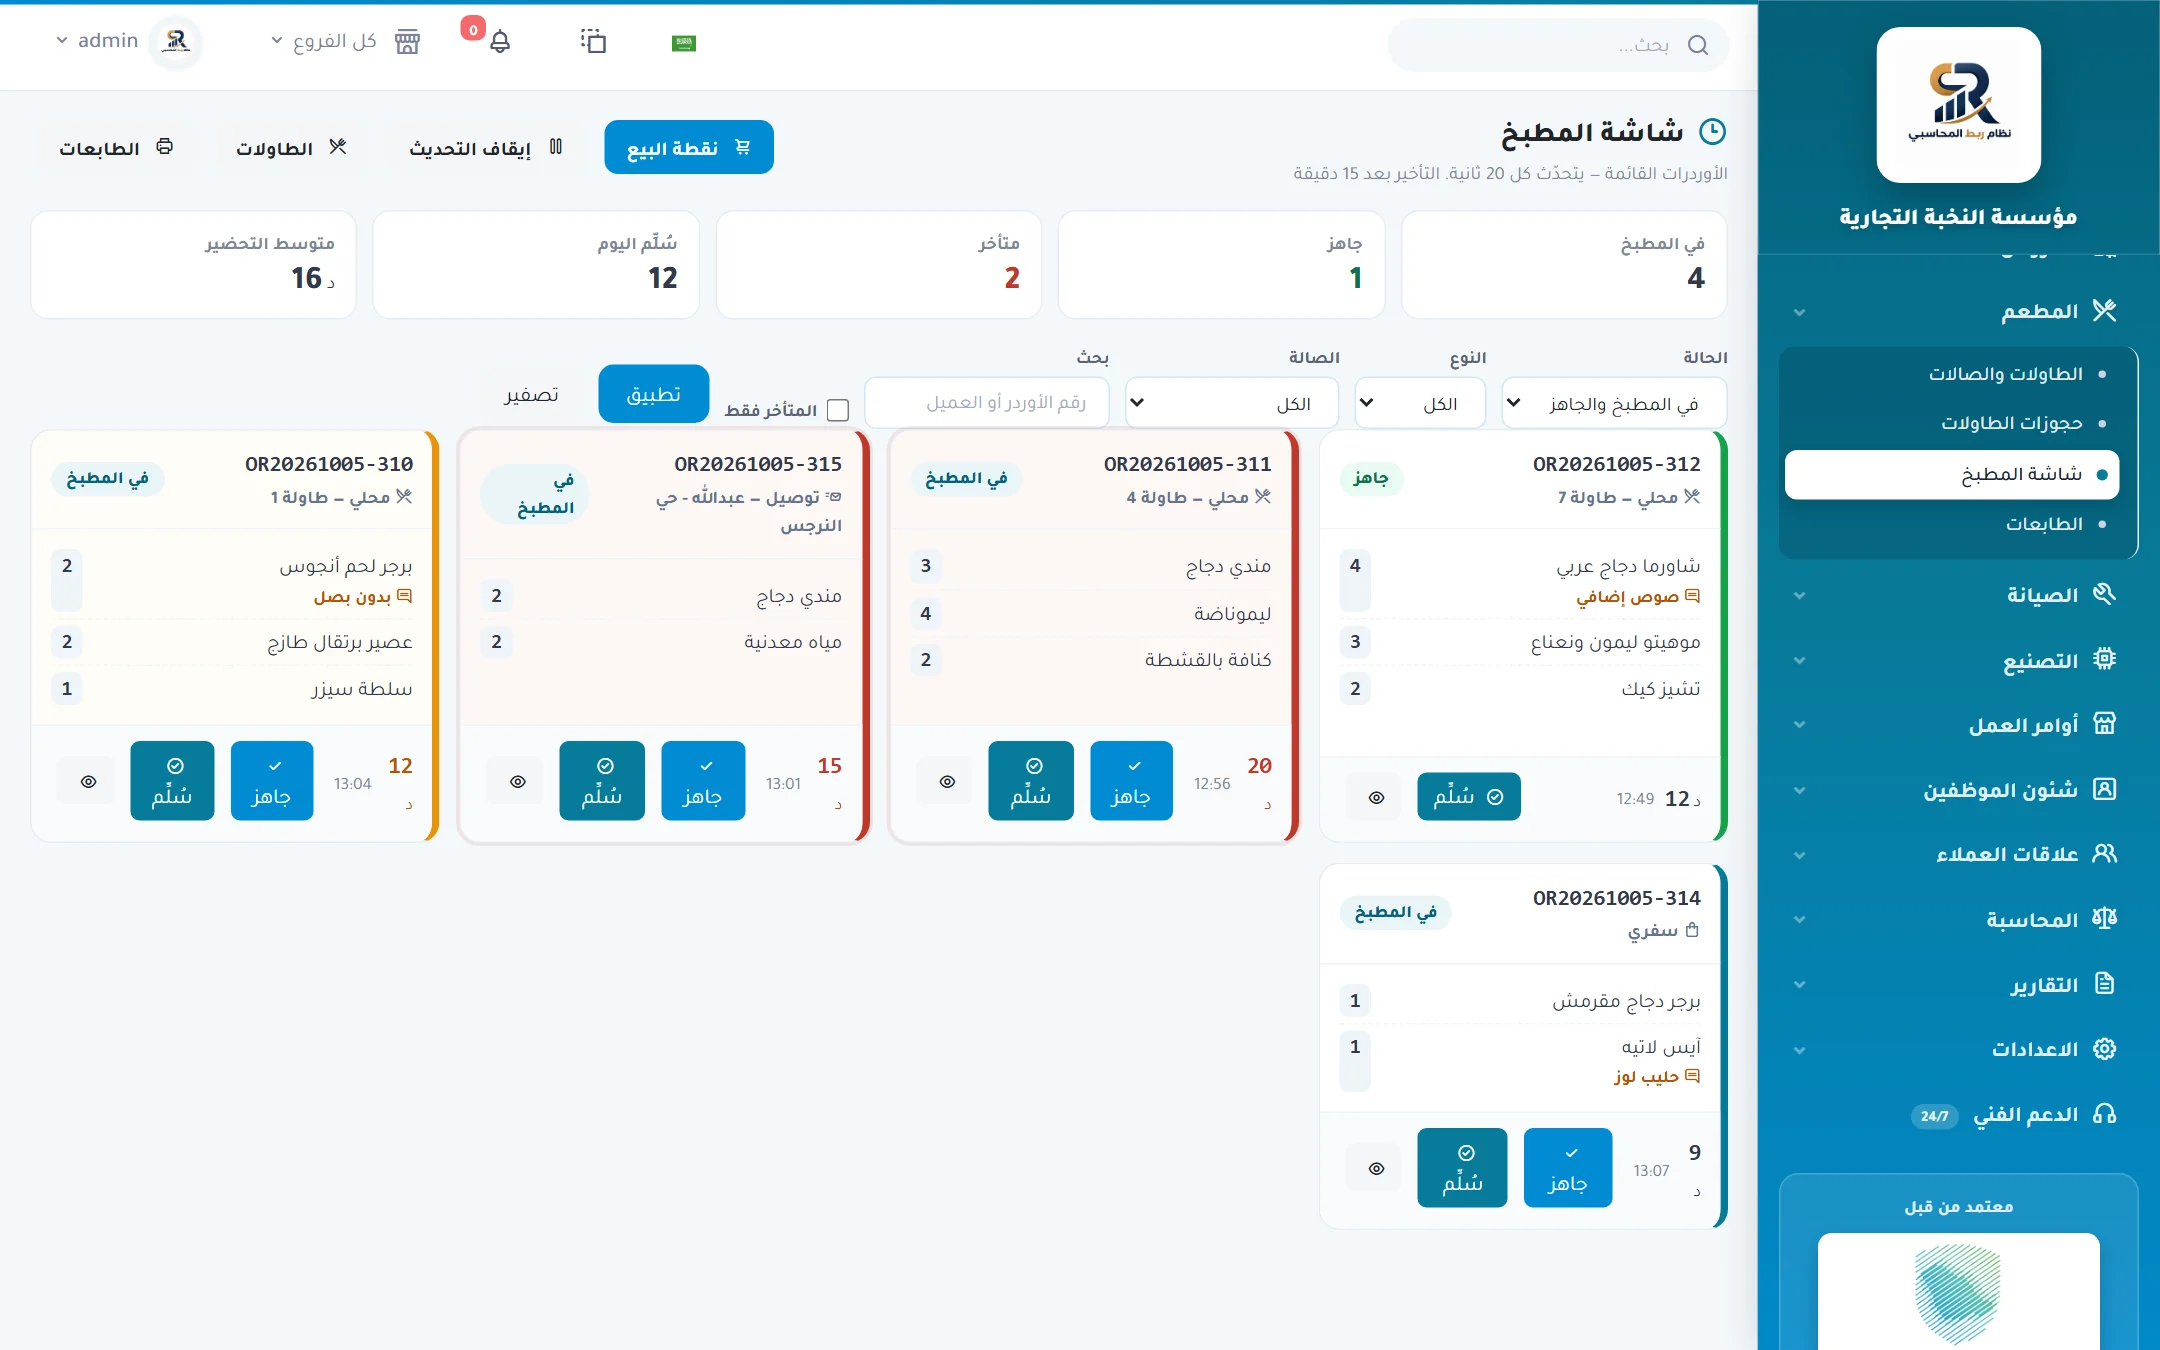Click the الدعم الفني headset icon
Image resolution: width=2160 pixels, height=1350 pixels.
pos(2104,1114)
